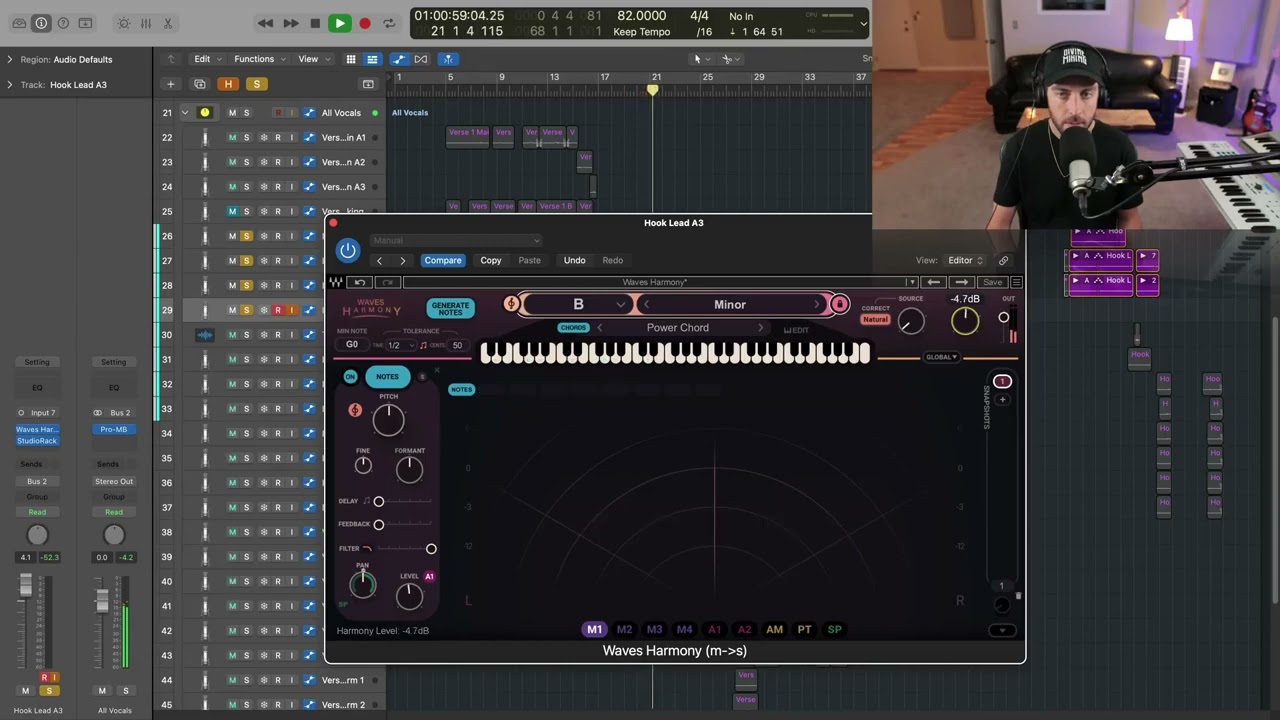The height and width of the screenshot is (720, 1280).
Task: Toggle the voice ON button
Action: point(350,377)
